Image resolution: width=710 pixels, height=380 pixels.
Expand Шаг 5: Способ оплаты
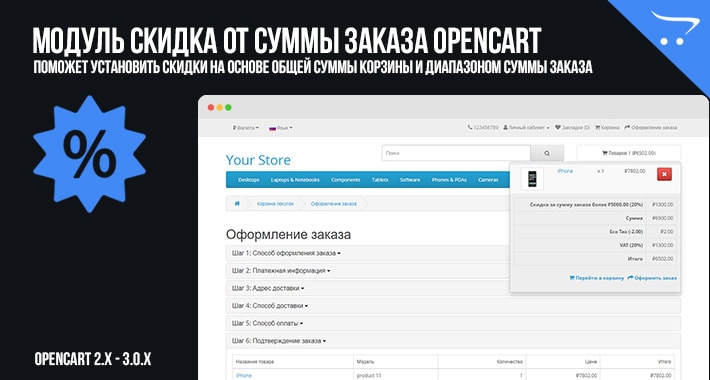coord(268,323)
